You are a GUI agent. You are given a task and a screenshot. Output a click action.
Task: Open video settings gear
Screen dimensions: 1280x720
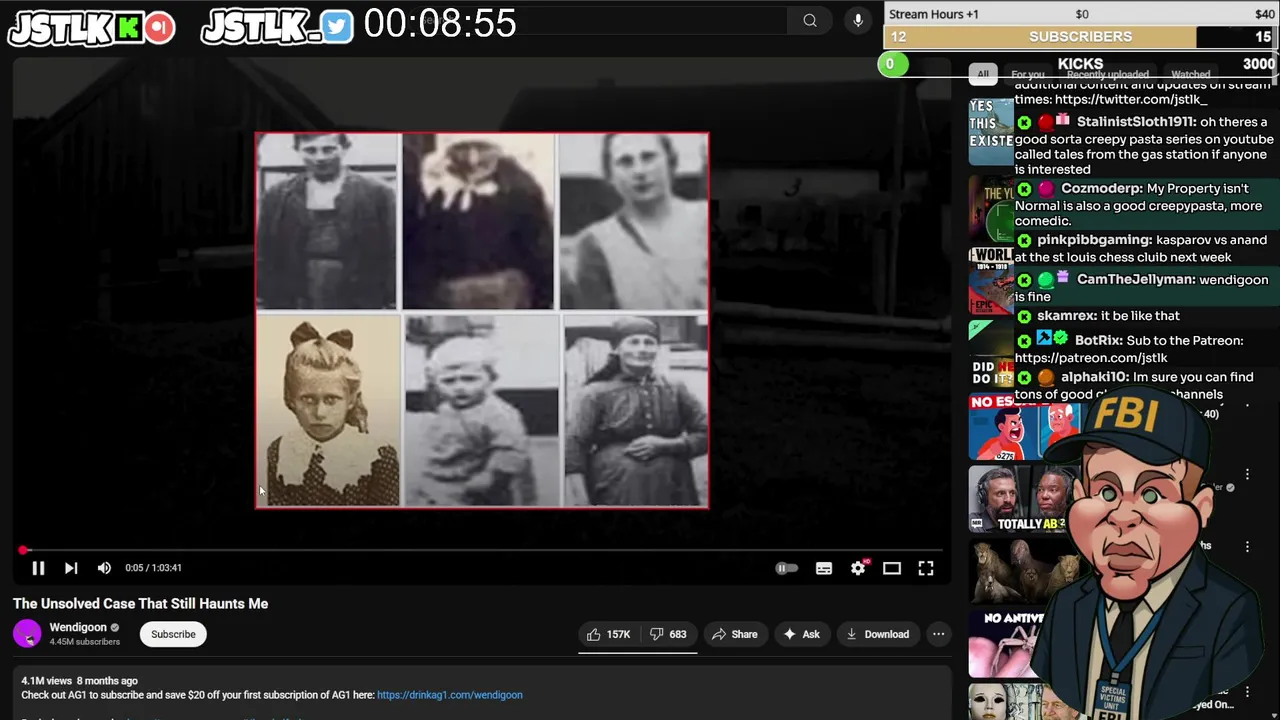pyautogui.click(x=858, y=568)
